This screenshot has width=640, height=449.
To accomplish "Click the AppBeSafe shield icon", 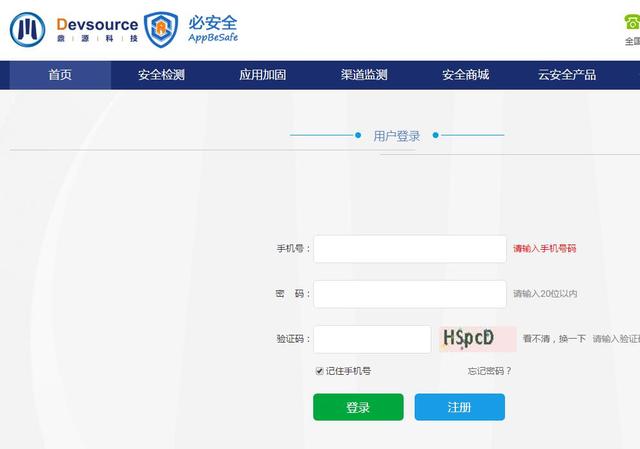I will coord(162,30).
